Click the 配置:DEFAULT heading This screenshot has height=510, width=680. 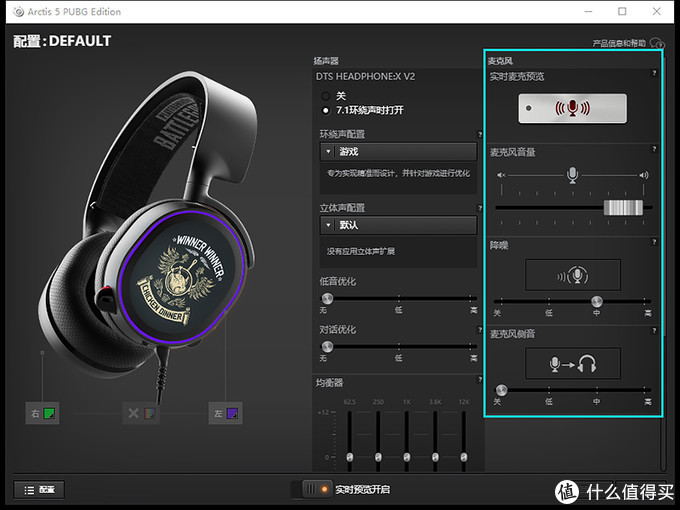[x=62, y=41]
